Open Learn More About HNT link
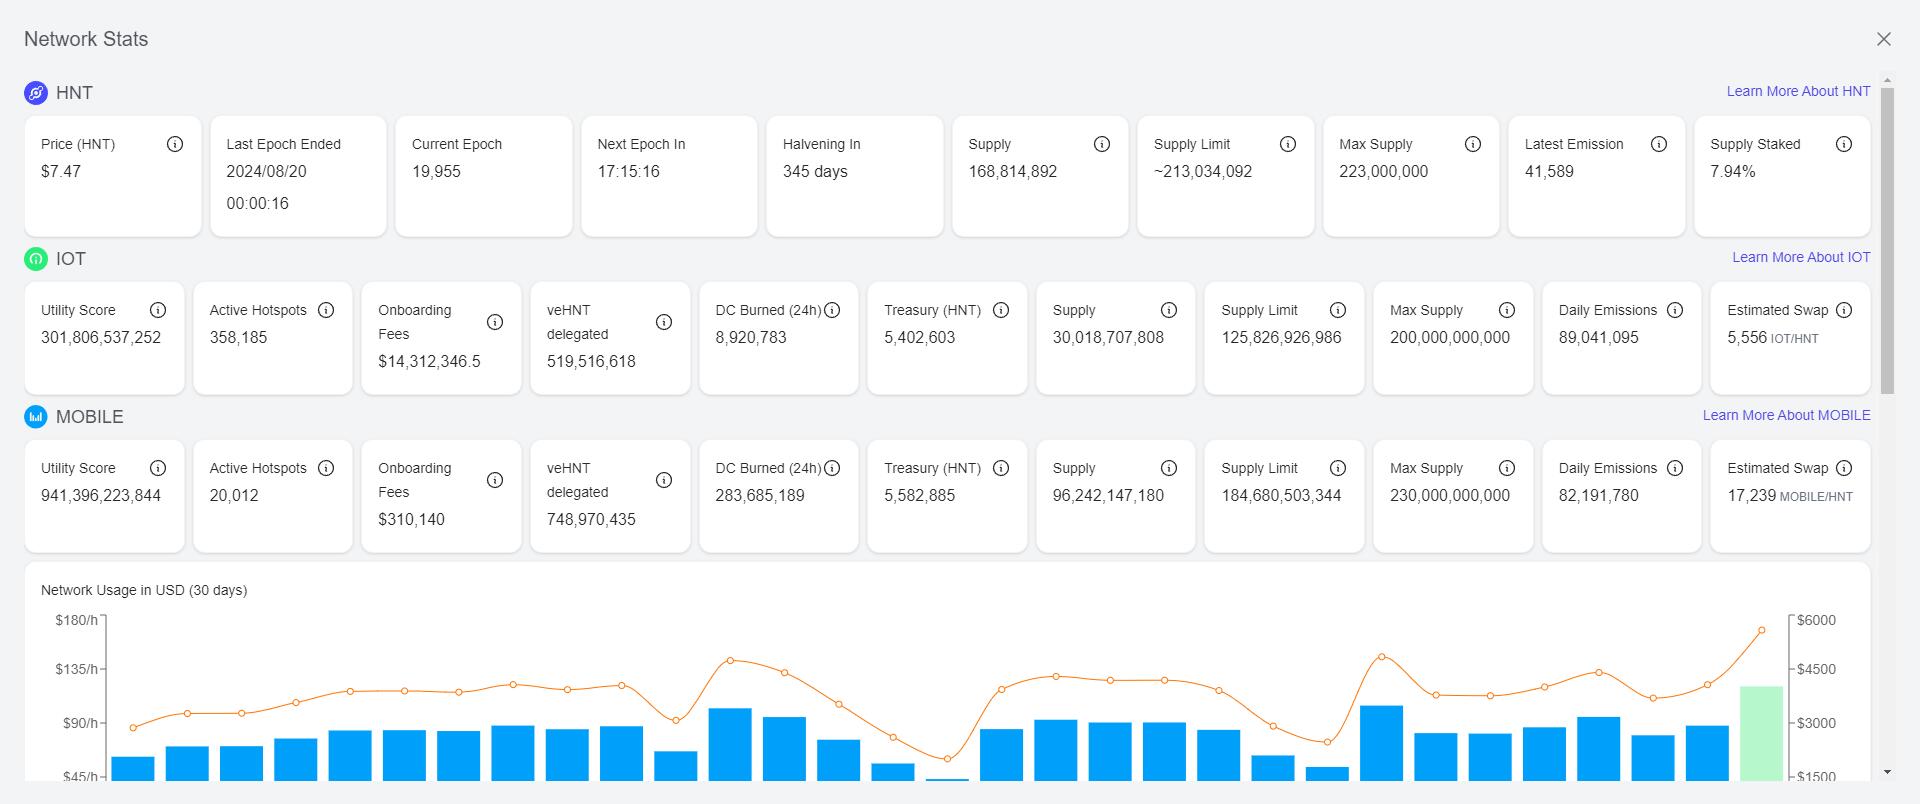This screenshot has width=1920, height=804. tap(1798, 91)
